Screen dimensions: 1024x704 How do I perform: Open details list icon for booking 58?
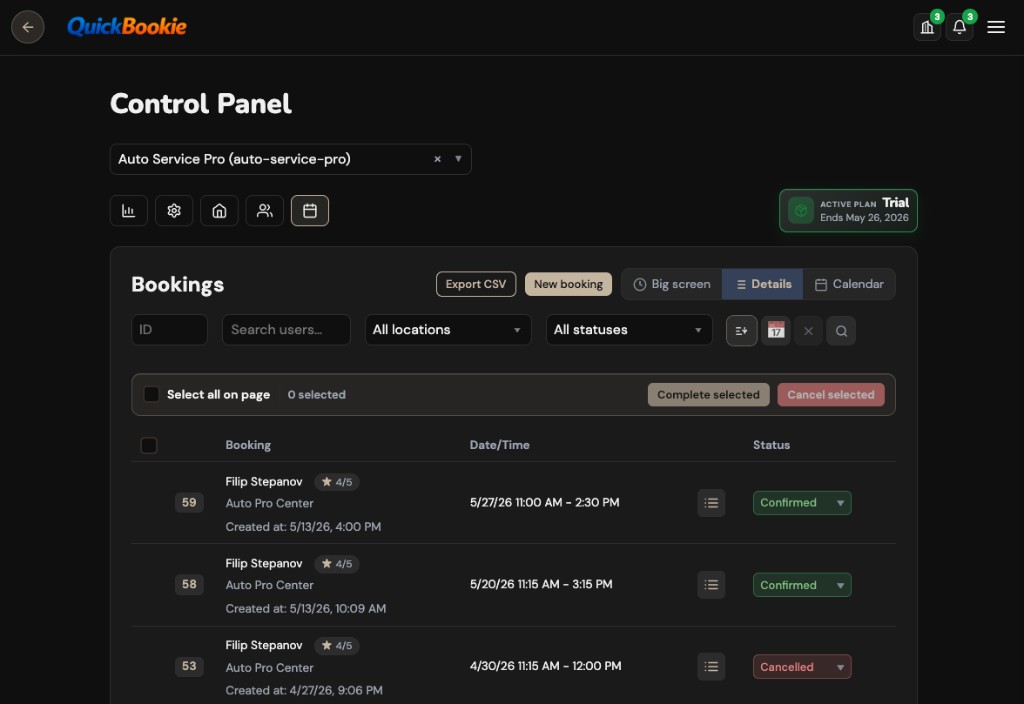[x=711, y=584]
